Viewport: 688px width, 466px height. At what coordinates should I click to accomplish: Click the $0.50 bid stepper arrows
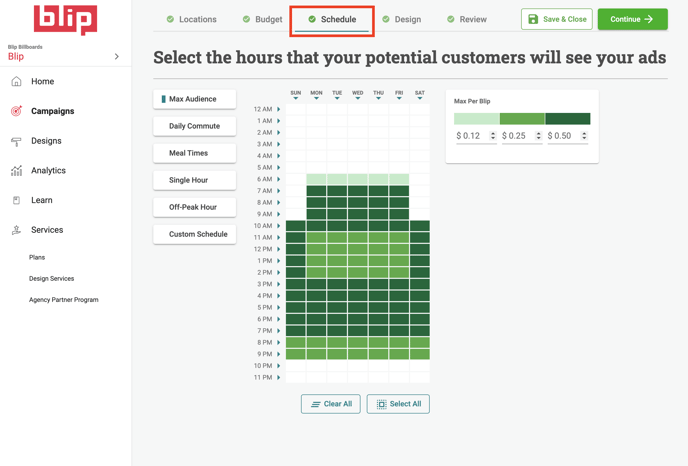584,136
